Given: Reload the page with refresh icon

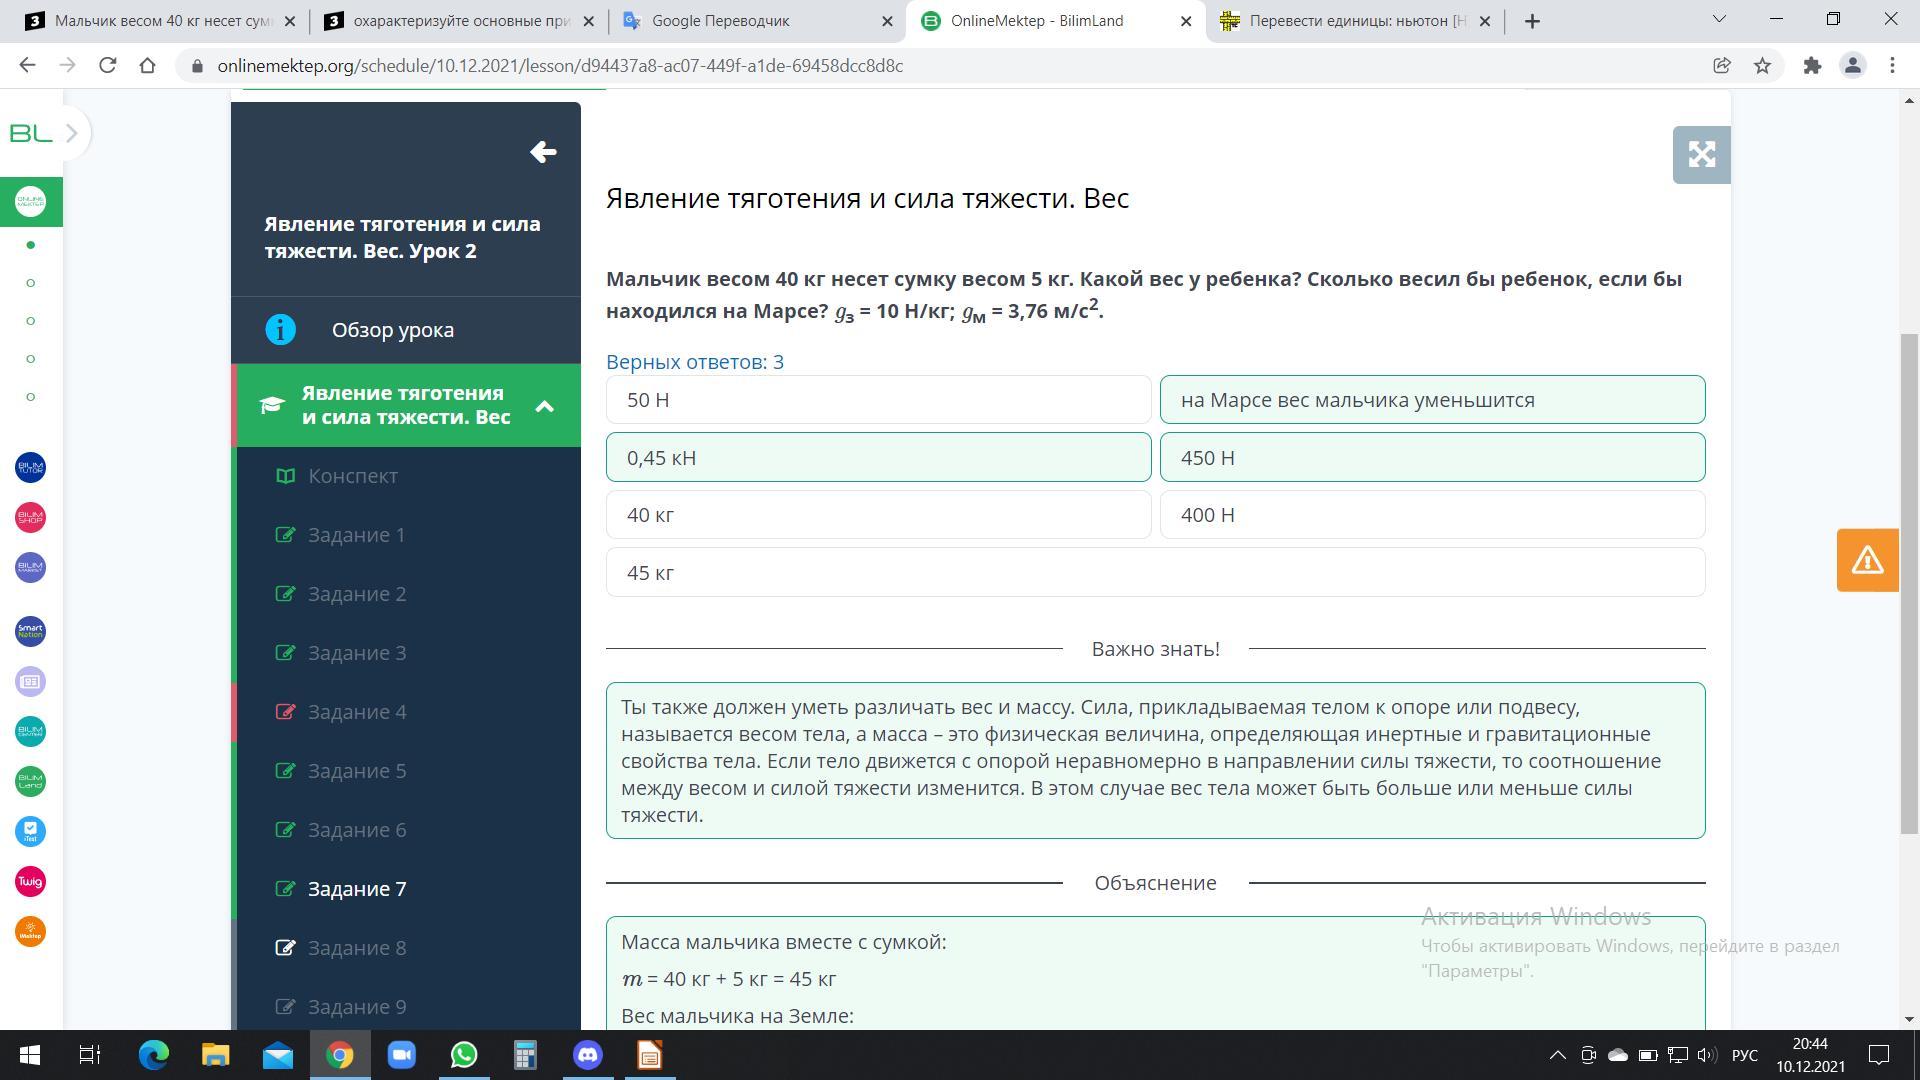Looking at the screenshot, I should [107, 65].
